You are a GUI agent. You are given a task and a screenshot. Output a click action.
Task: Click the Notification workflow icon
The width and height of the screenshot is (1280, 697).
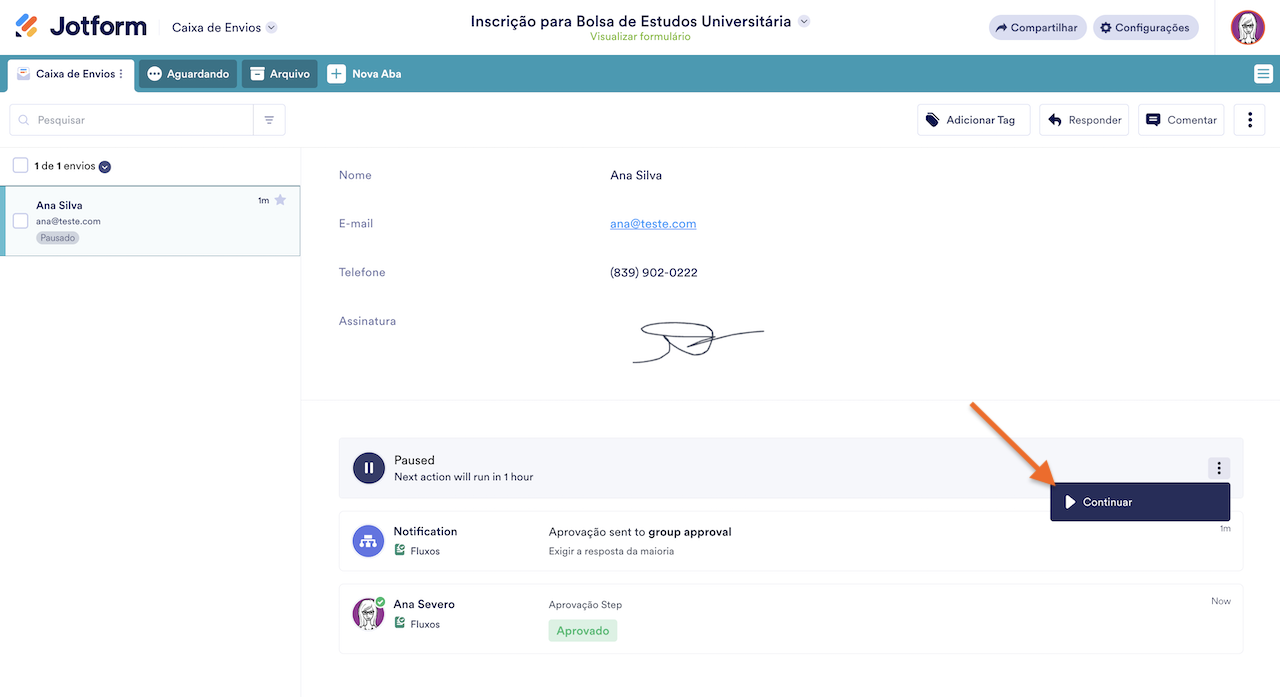pyautogui.click(x=369, y=541)
